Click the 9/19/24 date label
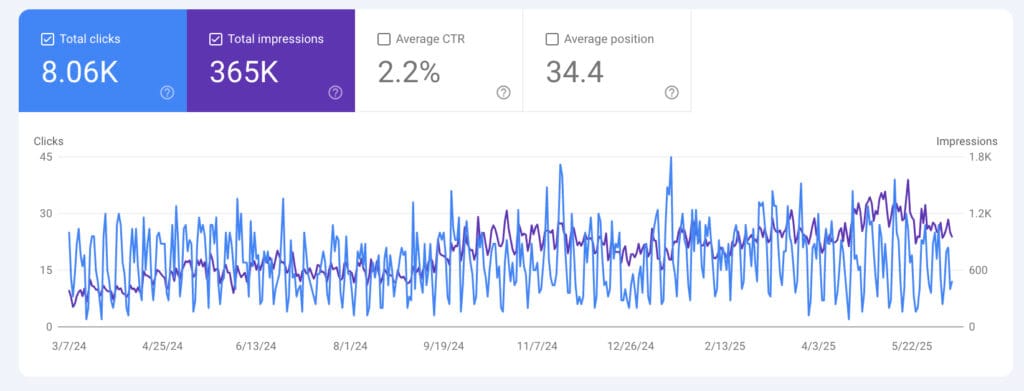 [443, 347]
